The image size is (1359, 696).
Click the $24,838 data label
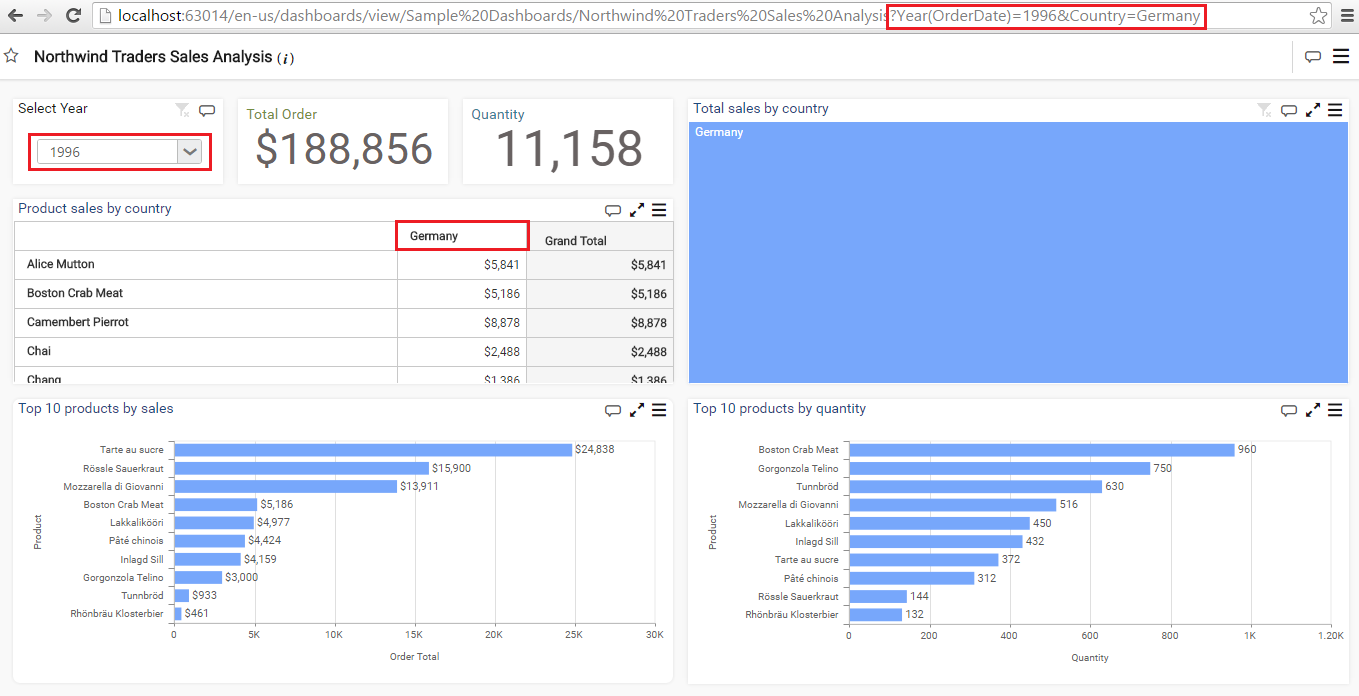(595, 450)
